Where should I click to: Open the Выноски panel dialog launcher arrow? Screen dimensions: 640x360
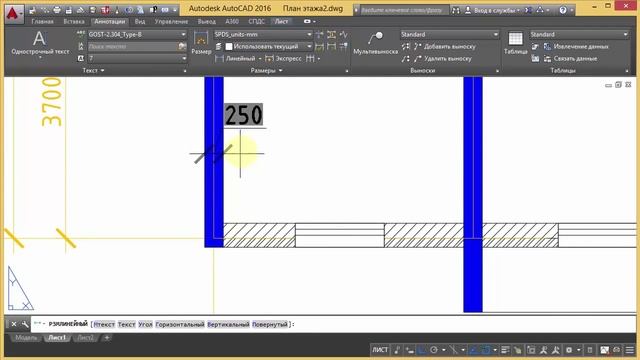tap(497, 71)
